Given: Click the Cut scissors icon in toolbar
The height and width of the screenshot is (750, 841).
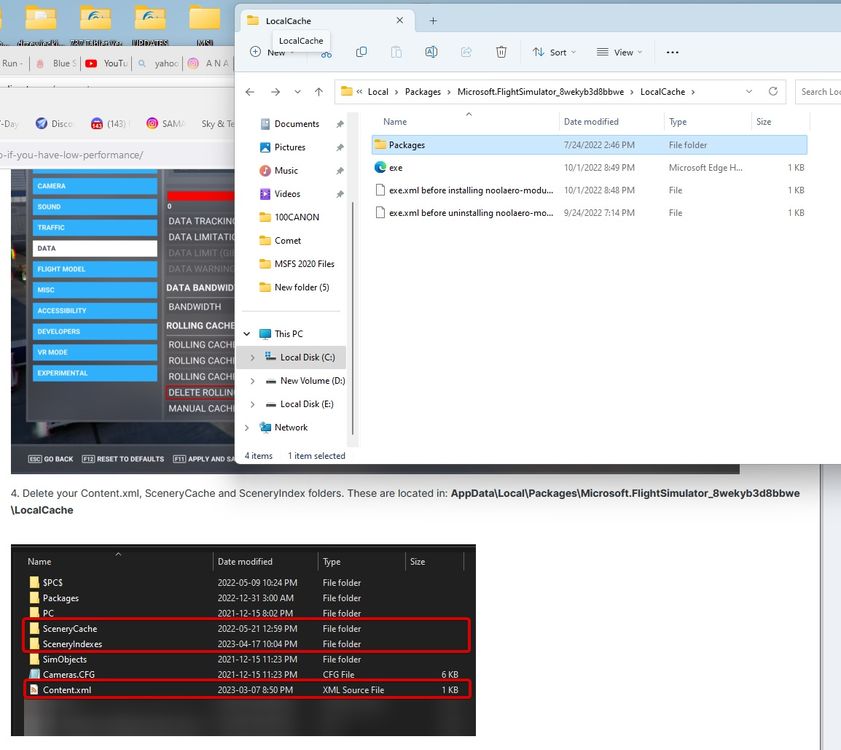Looking at the screenshot, I should [x=326, y=52].
